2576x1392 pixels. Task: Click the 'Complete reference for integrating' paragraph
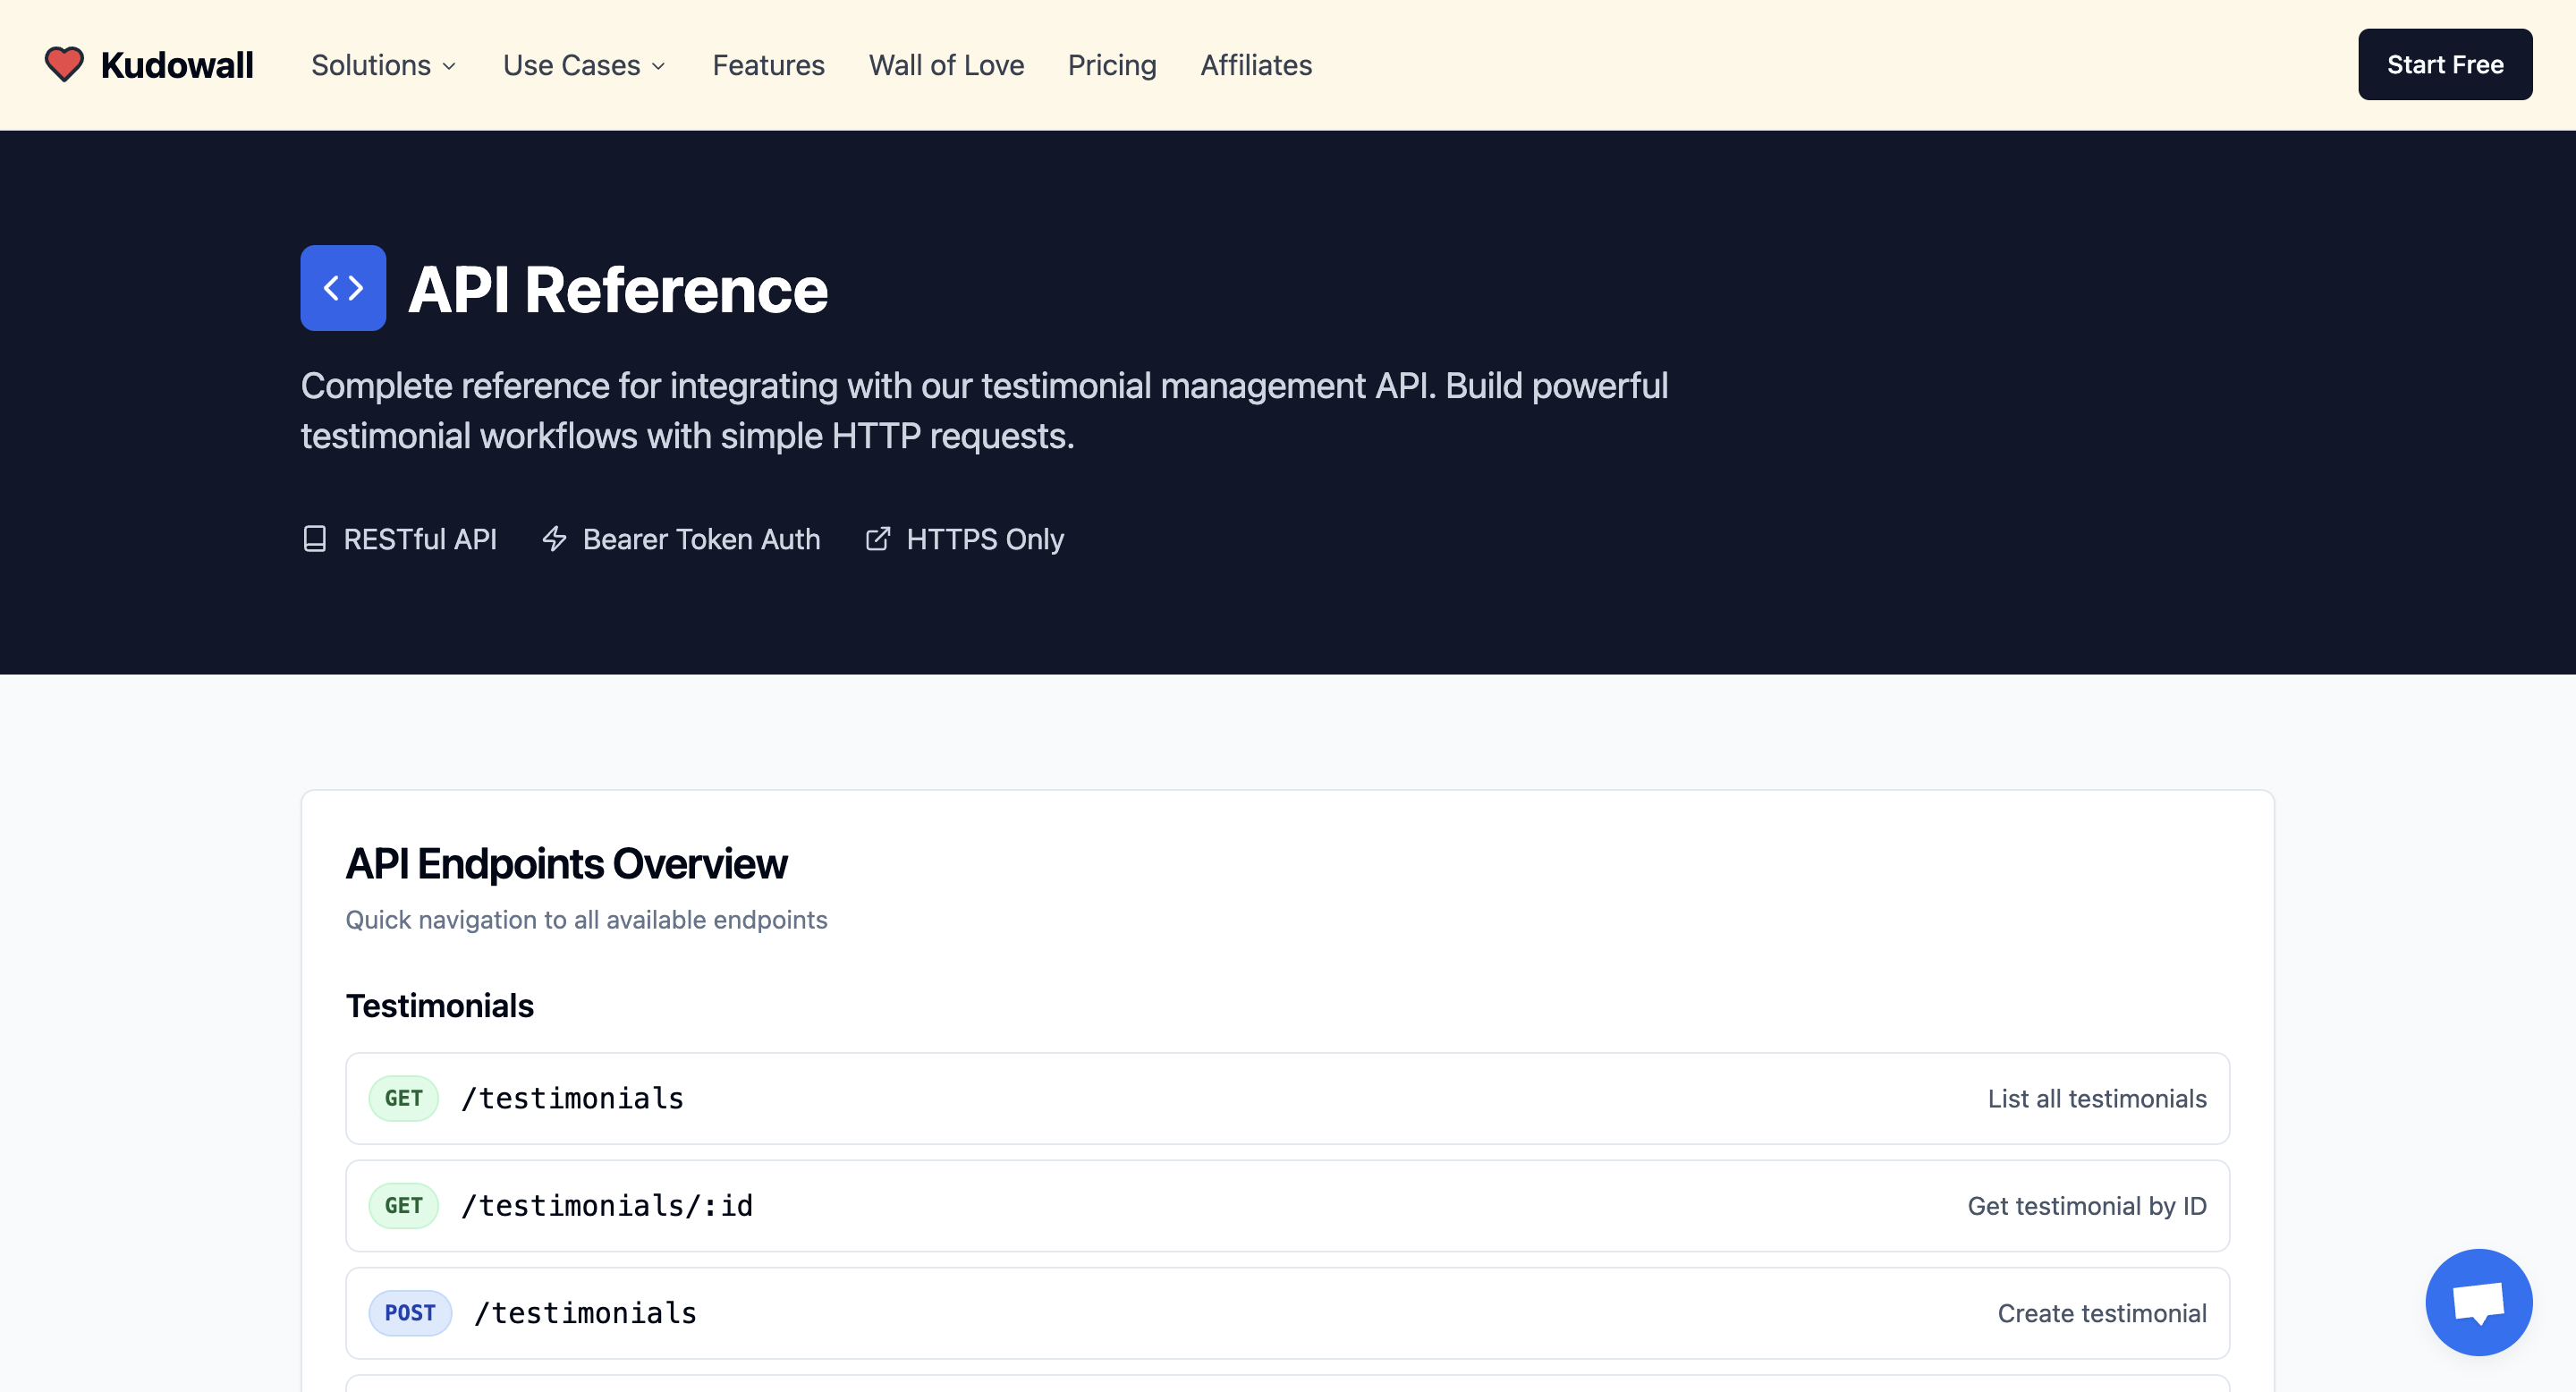tap(984, 411)
